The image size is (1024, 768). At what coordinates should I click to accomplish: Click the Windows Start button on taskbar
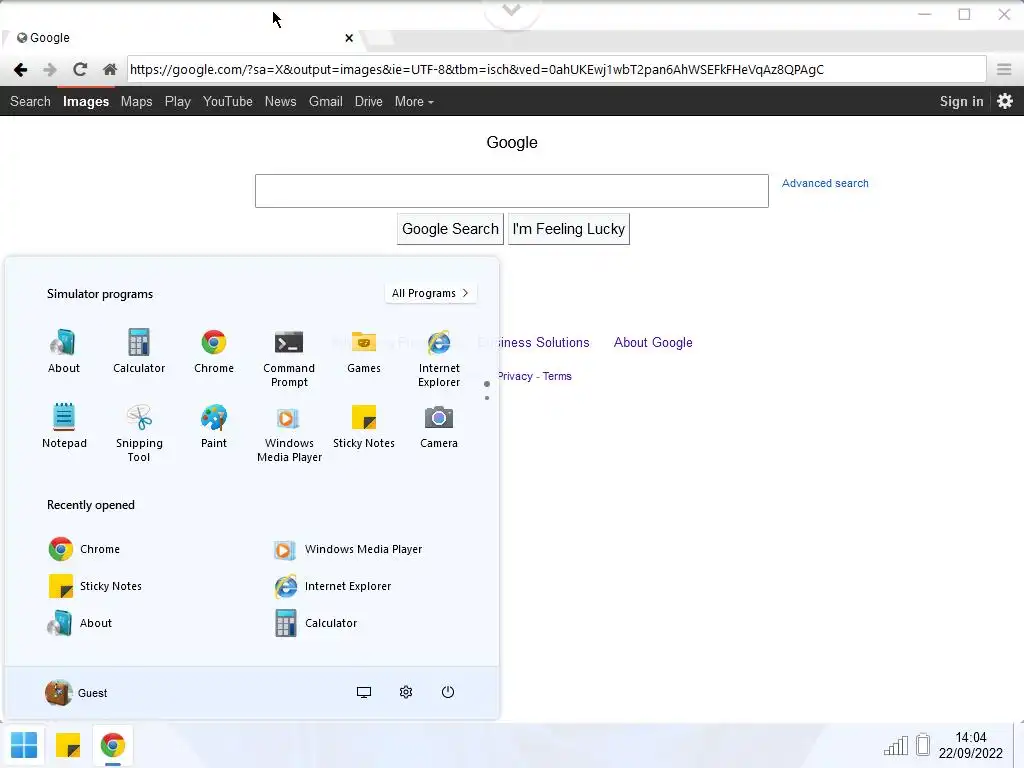coord(24,745)
